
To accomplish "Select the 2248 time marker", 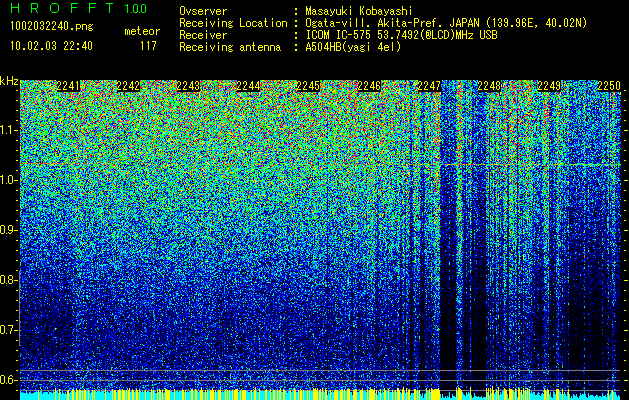I will 489,86.
